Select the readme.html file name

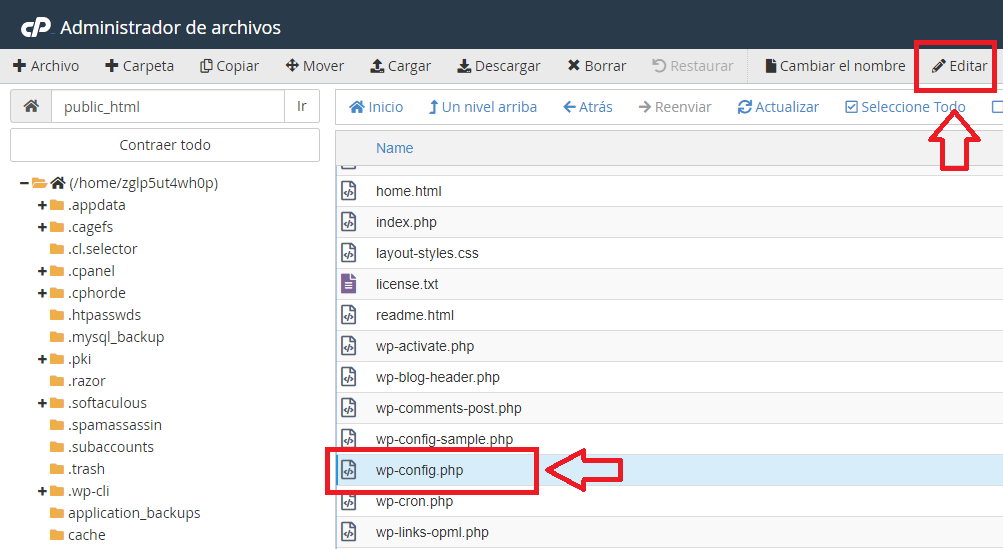[x=415, y=315]
